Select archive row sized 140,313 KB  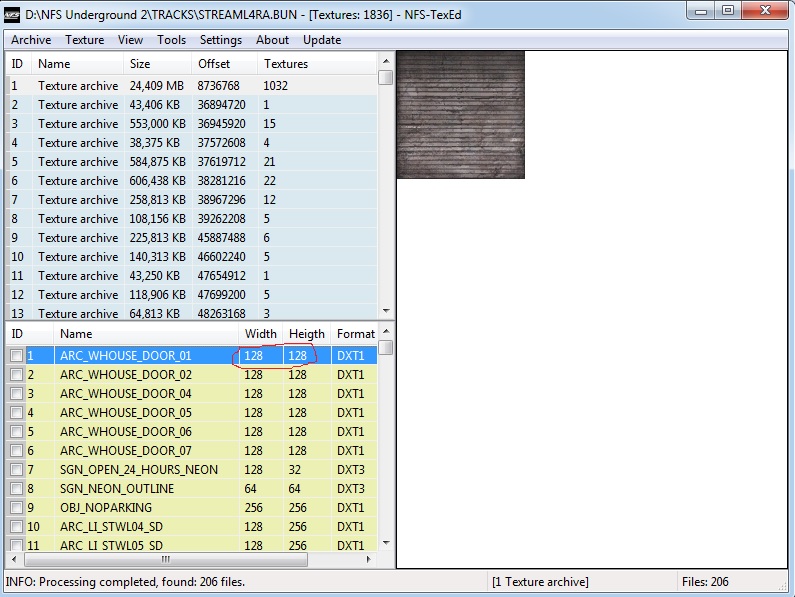192,257
